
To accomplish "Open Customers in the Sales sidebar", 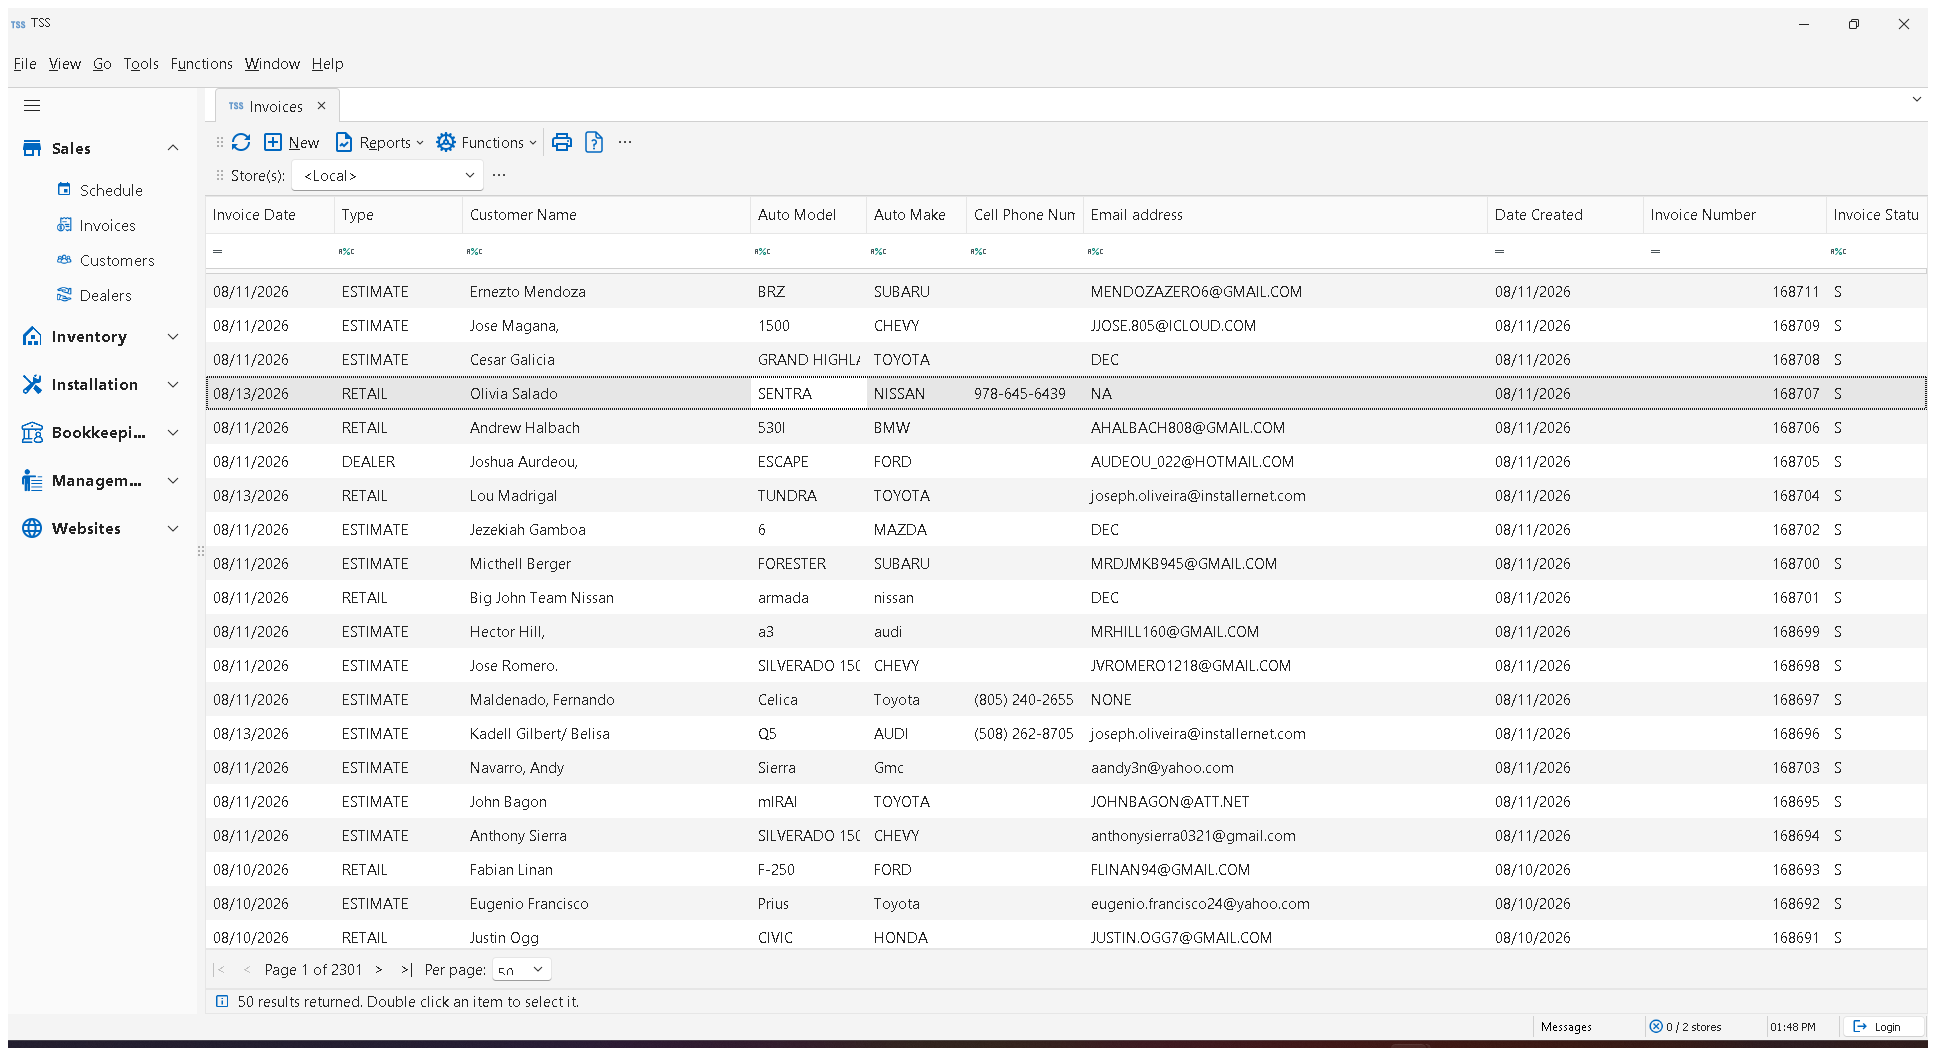I will click(x=117, y=260).
